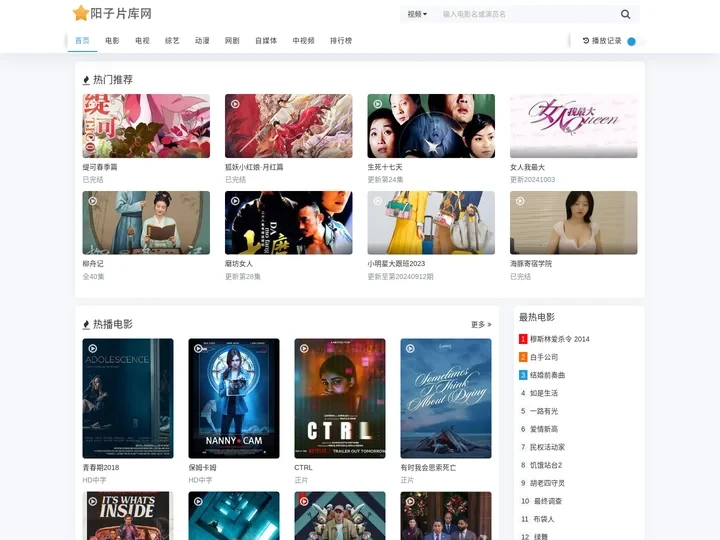Click the 更多 link beside 热播电影

pos(481,325)
